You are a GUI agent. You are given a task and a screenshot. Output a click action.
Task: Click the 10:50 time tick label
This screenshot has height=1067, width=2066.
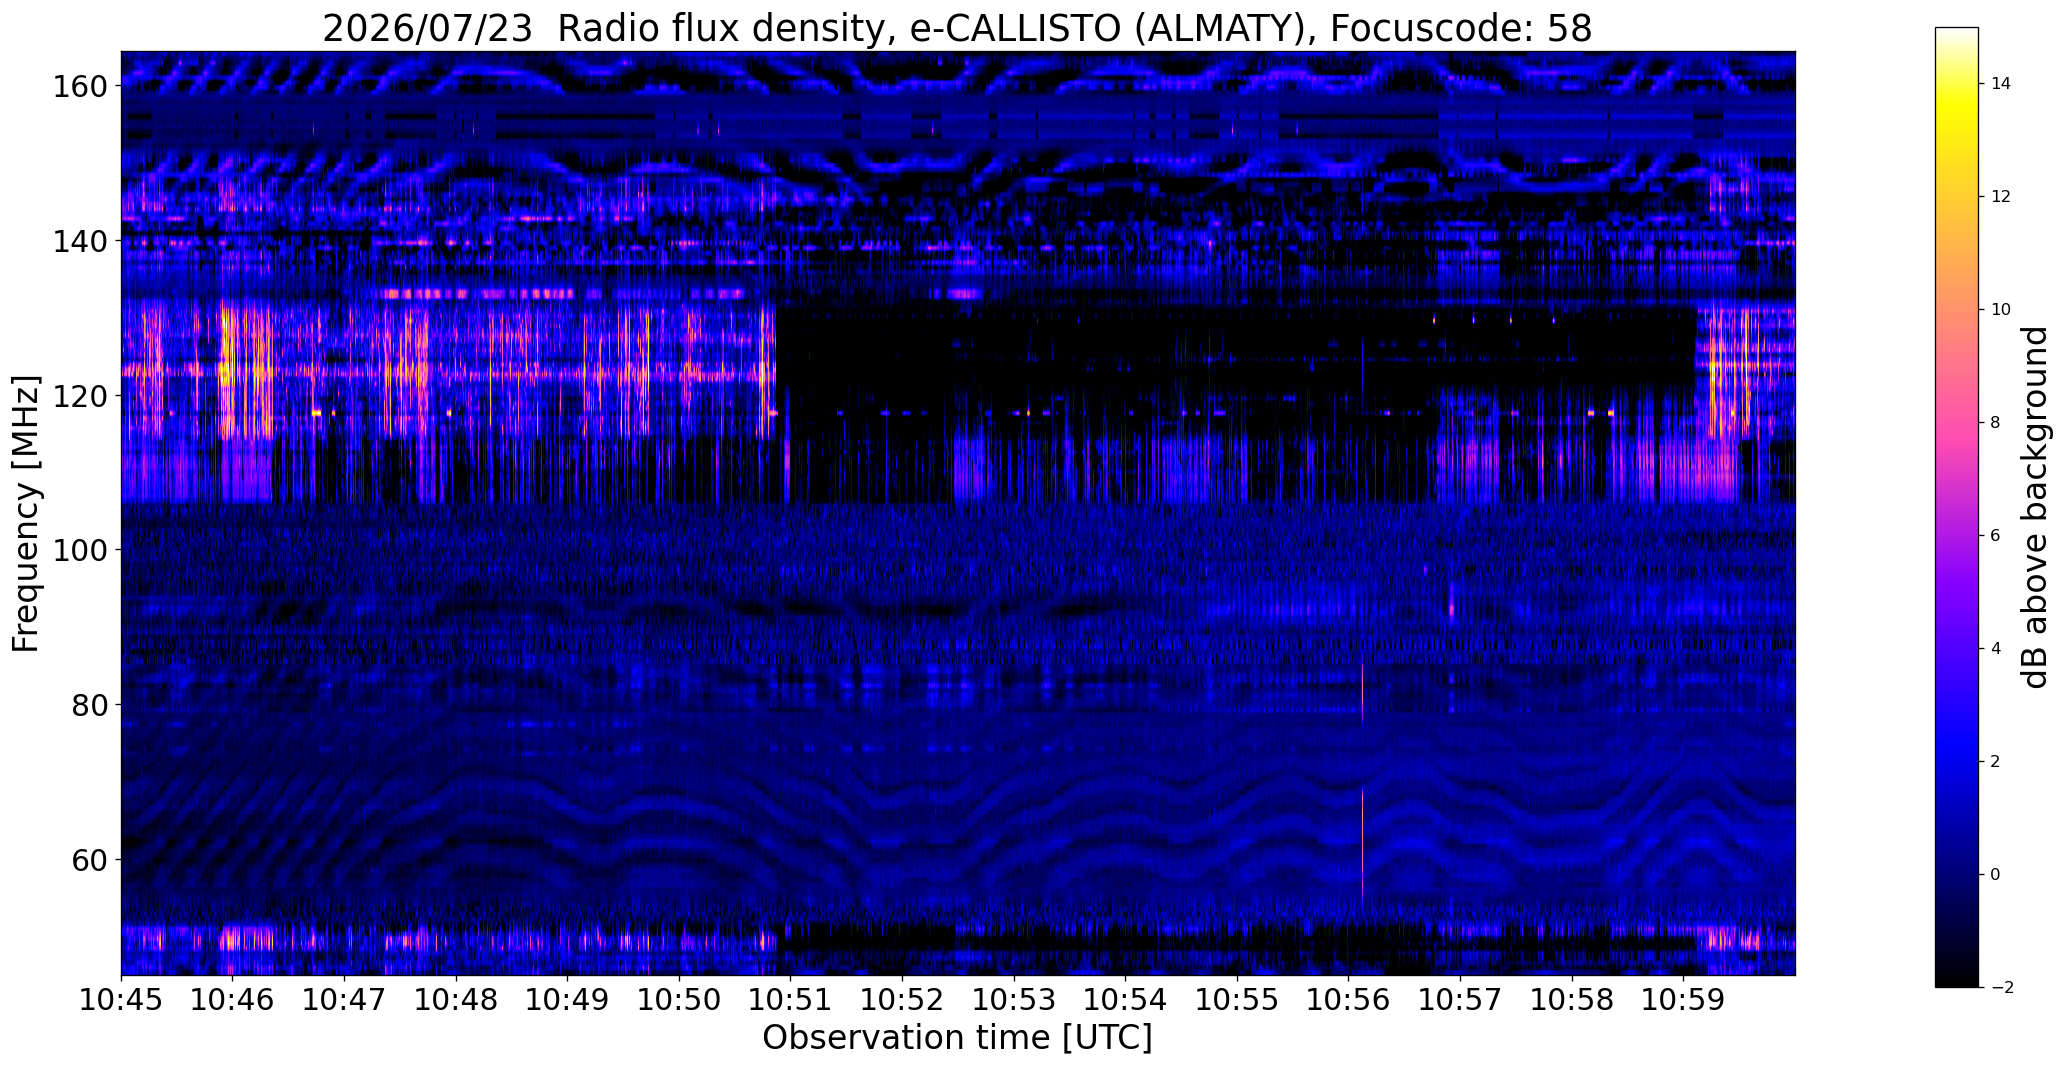point(679,1001)
